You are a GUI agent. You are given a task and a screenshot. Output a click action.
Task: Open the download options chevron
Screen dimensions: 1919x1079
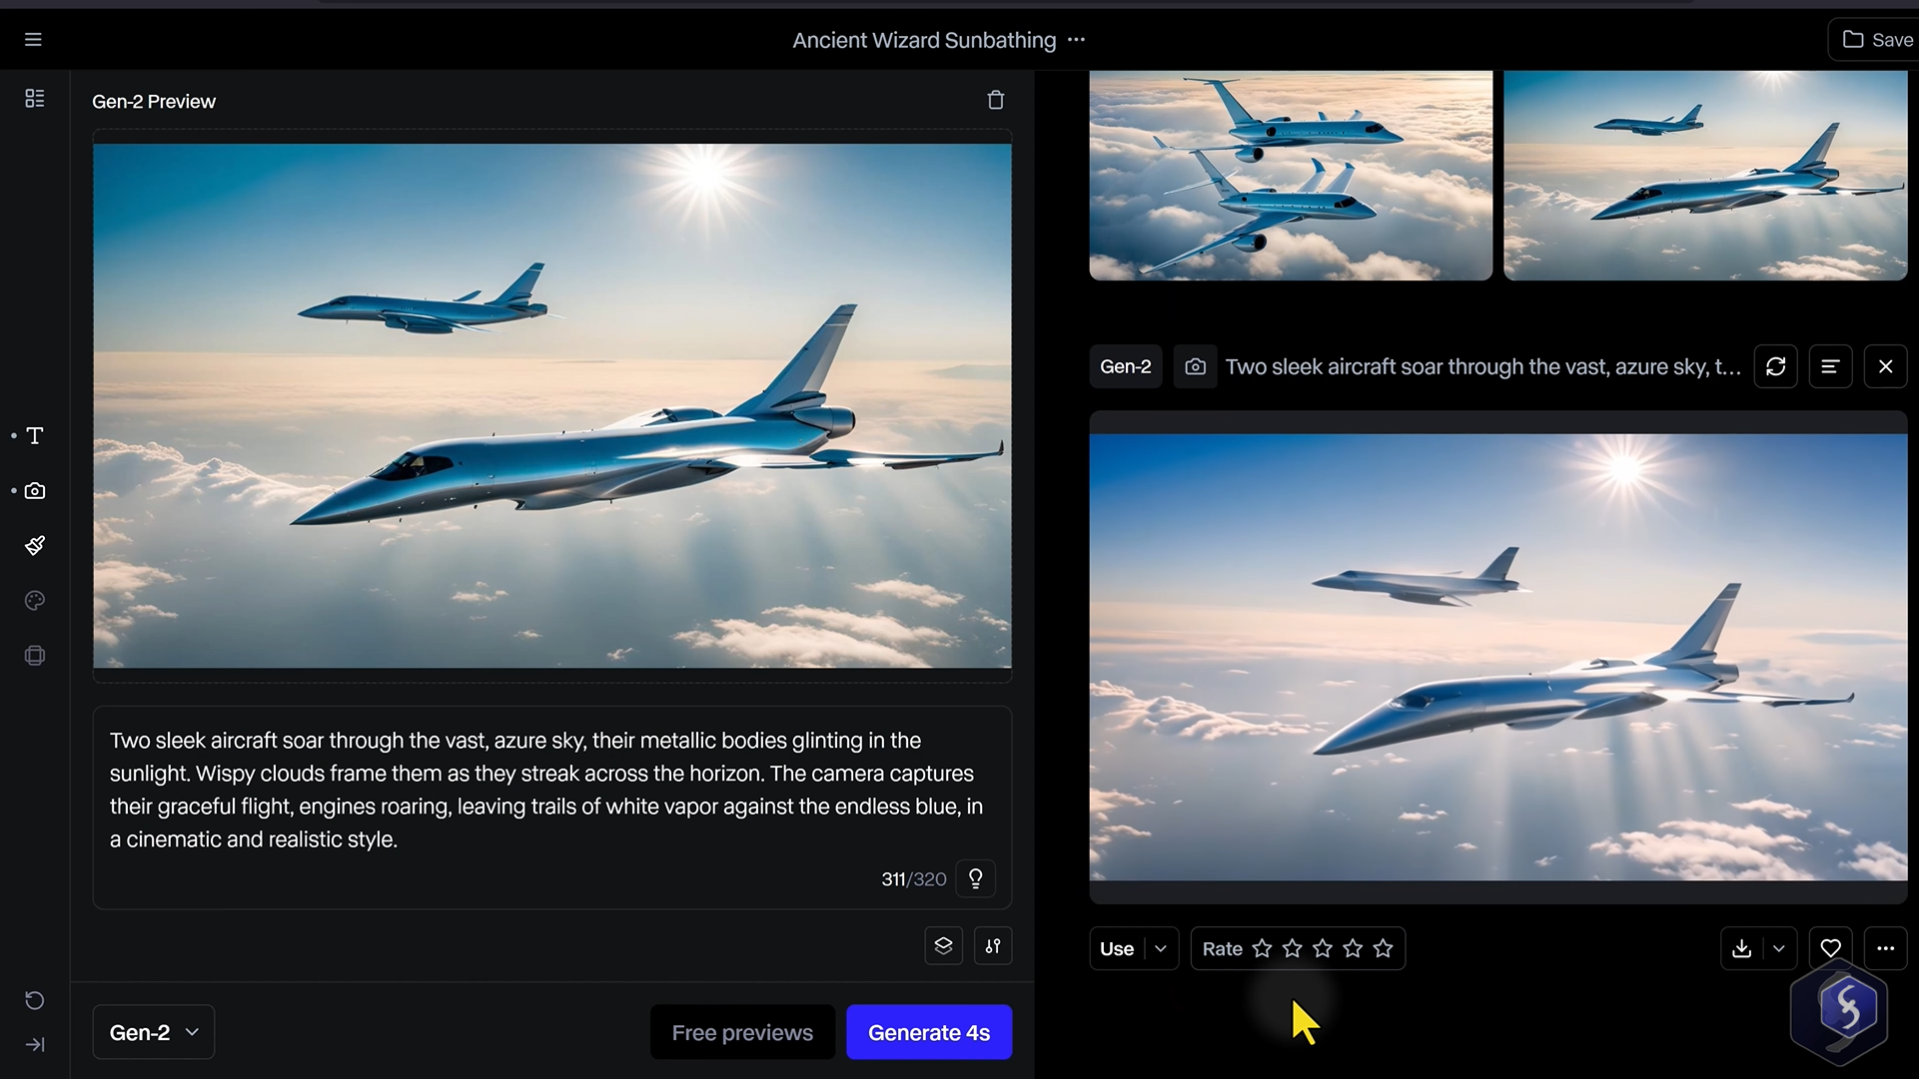click(1778, 948)
